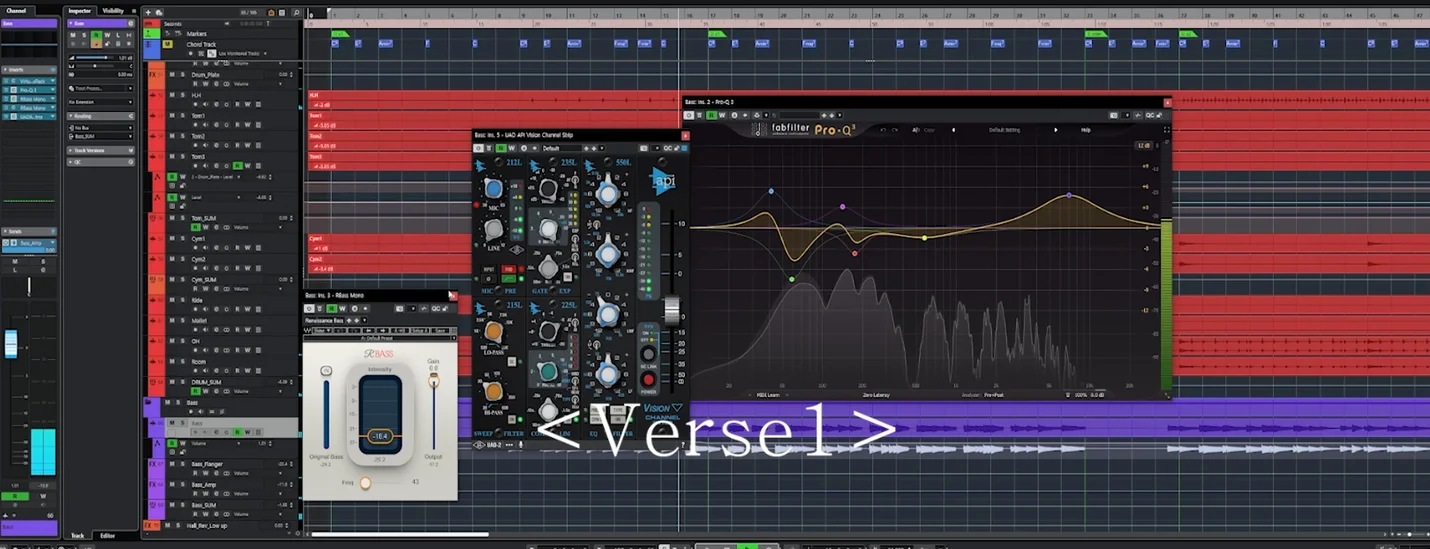This screenshot has width=1430, height=549.
Task: Click the RBass In button
Action: (326, 371)
